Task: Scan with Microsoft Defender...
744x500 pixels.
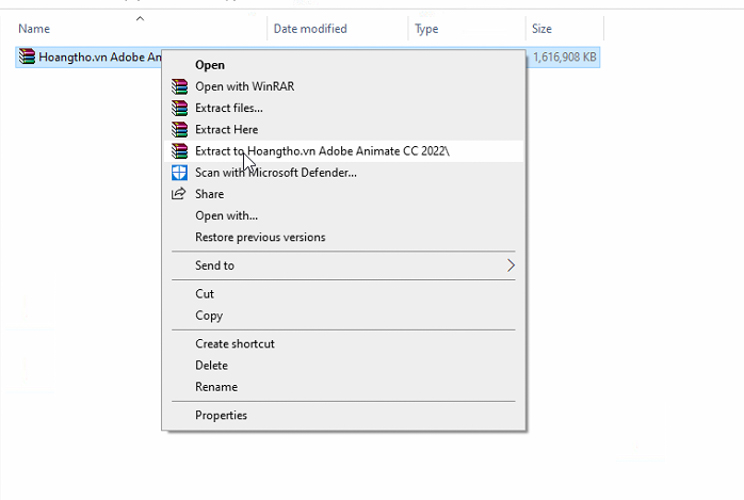Action: coord(343,173)
